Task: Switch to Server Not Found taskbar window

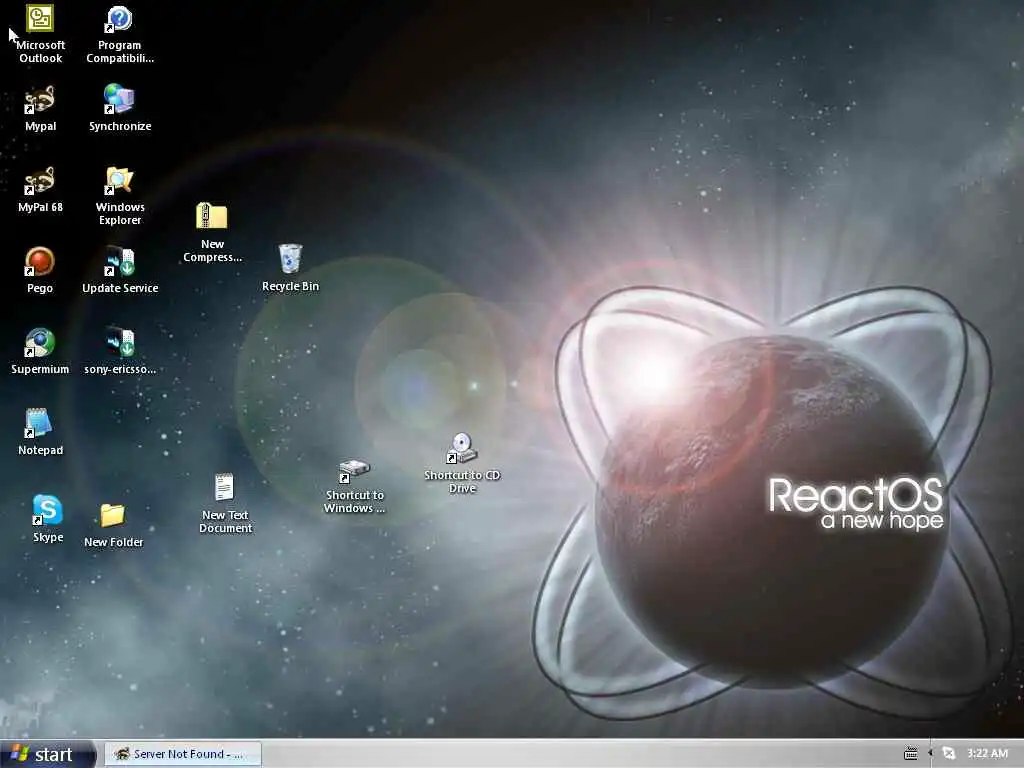Action: click(183, 754)
